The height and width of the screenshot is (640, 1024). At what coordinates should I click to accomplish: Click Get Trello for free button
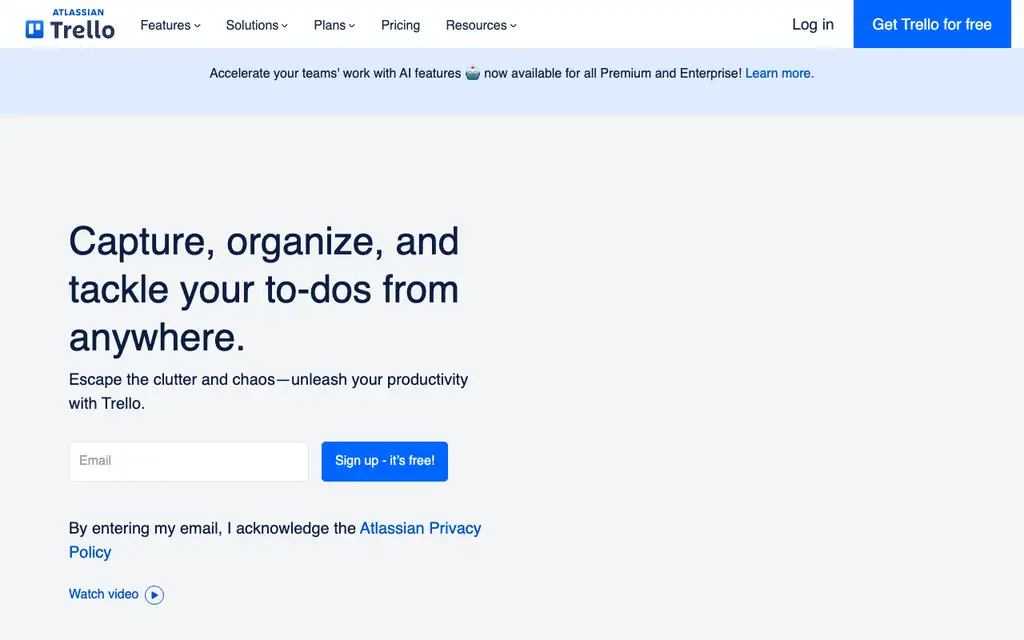click(x=932, y=24)
